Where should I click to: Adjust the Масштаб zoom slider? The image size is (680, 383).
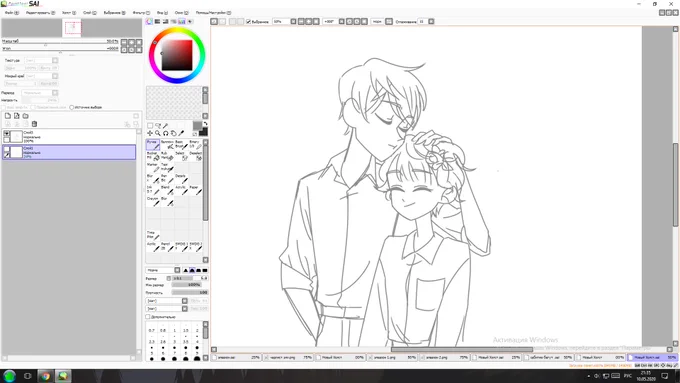pos(60,43)
